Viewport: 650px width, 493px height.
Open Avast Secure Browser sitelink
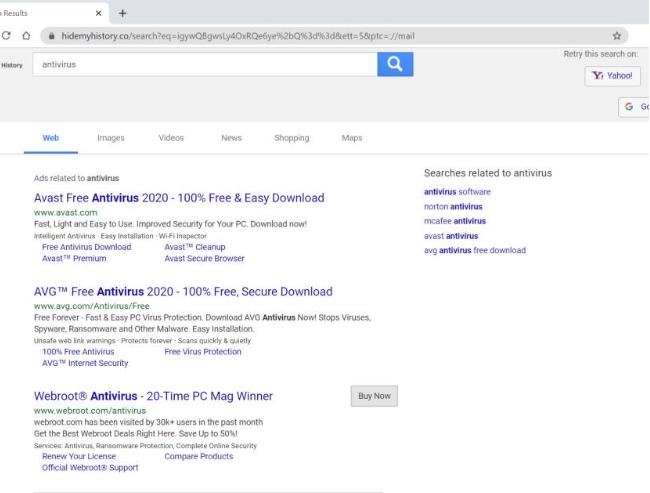coord(204,258)
